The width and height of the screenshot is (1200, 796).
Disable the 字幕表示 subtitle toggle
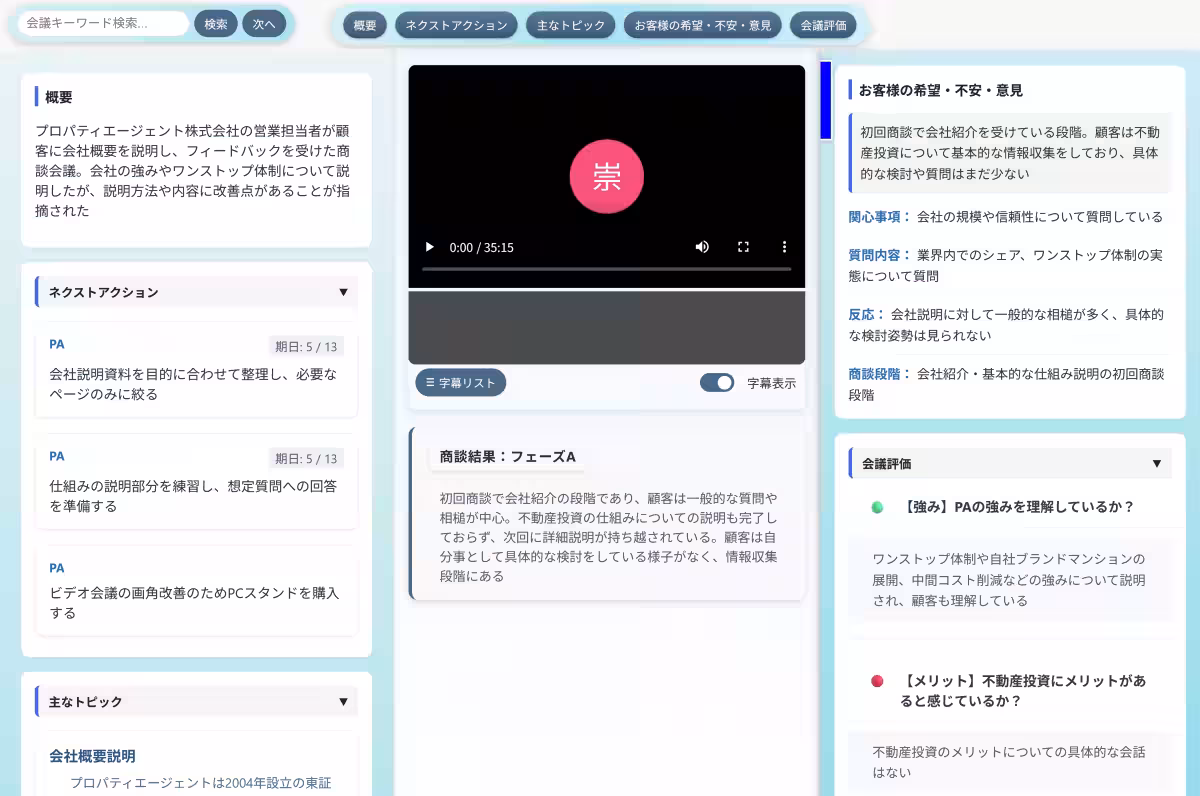click(x=717, y=382)
